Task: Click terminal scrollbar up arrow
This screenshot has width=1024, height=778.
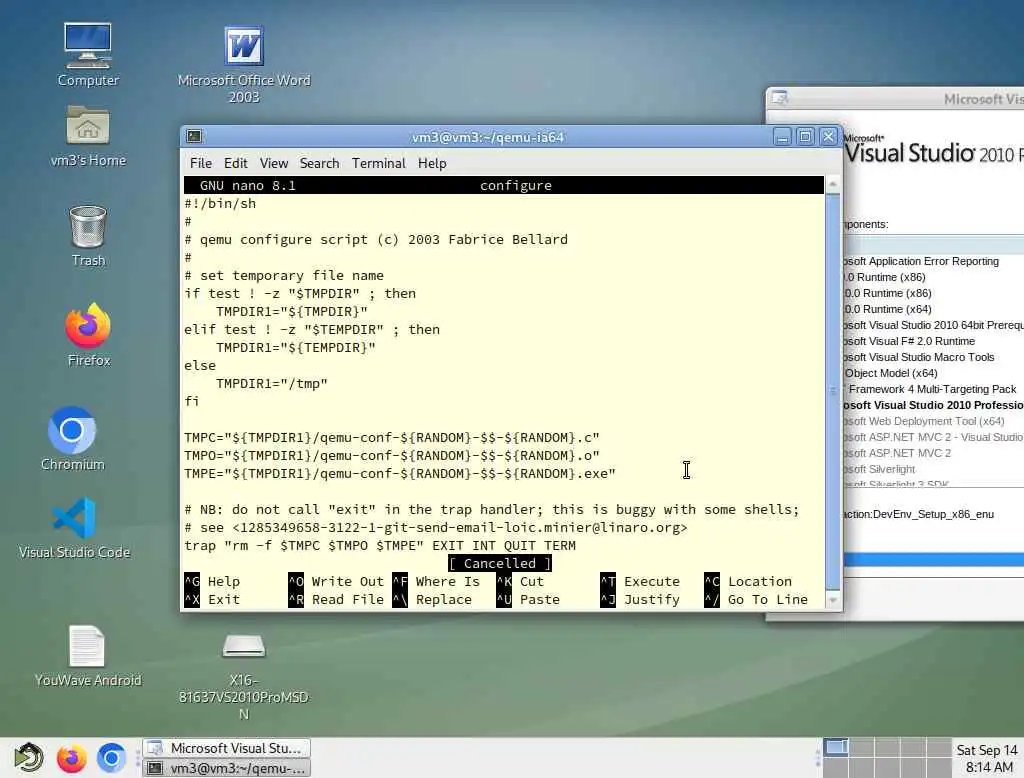Action: click(x=833, y=186)
